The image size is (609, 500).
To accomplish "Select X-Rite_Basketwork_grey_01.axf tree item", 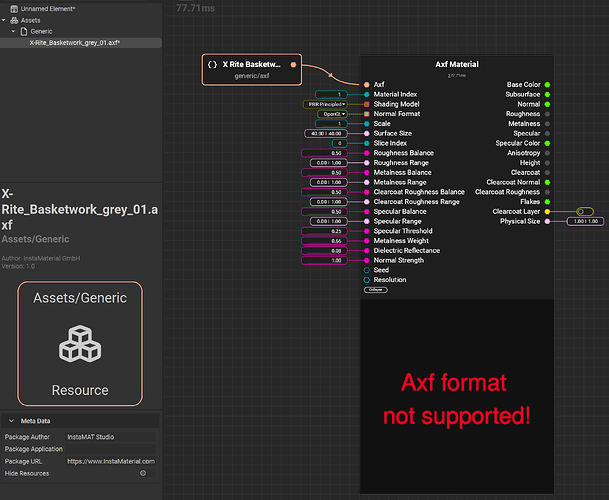I will tap(81, 43).
